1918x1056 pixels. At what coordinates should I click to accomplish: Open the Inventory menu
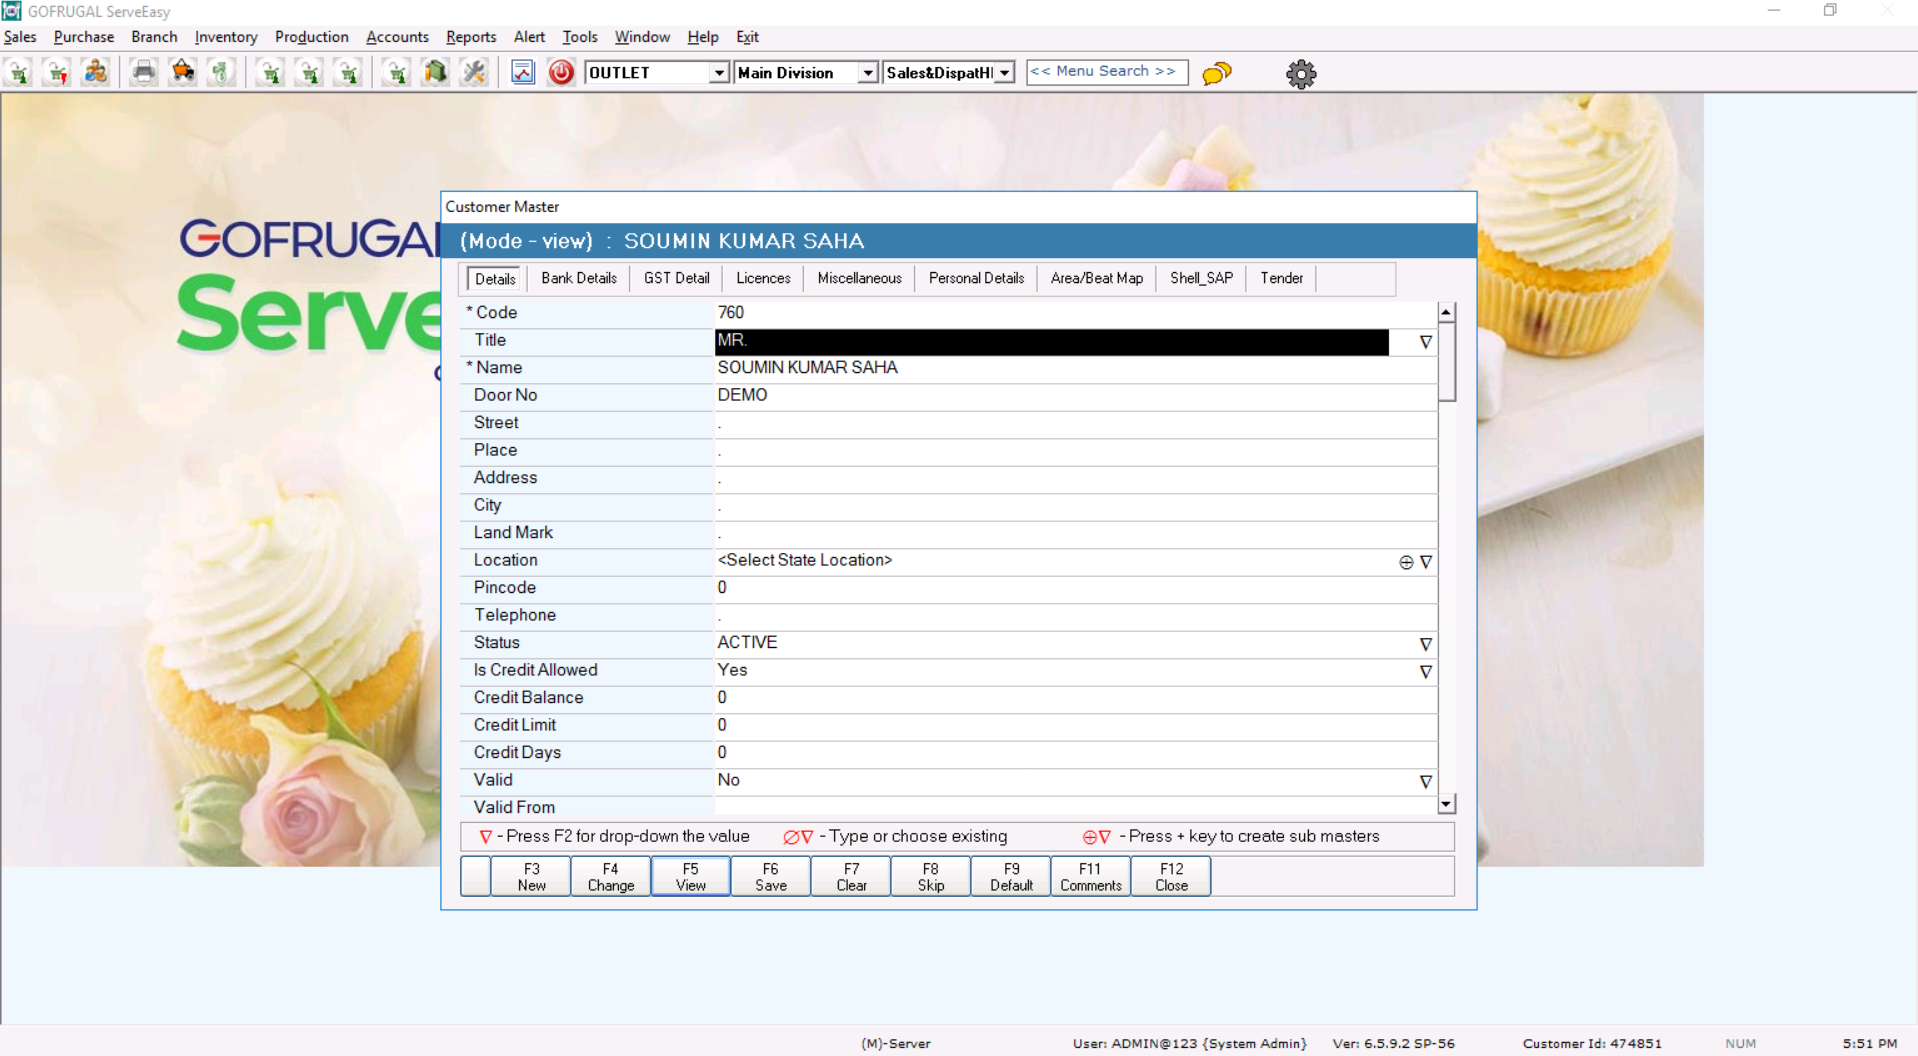[225, 37]
